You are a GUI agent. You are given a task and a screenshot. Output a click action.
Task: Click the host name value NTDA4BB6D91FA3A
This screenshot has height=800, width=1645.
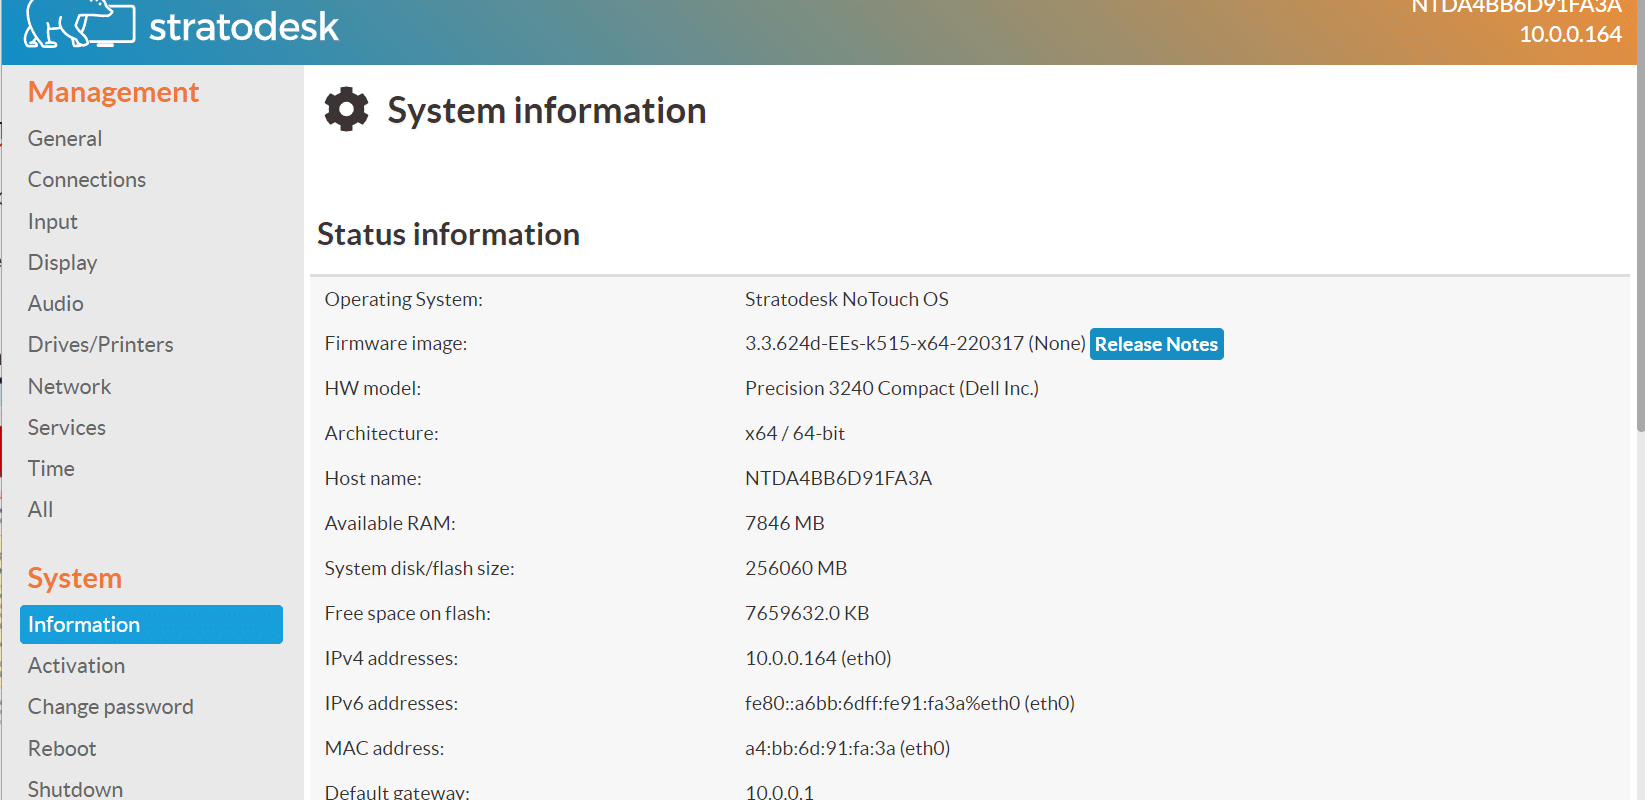click(x=839, y=478)
